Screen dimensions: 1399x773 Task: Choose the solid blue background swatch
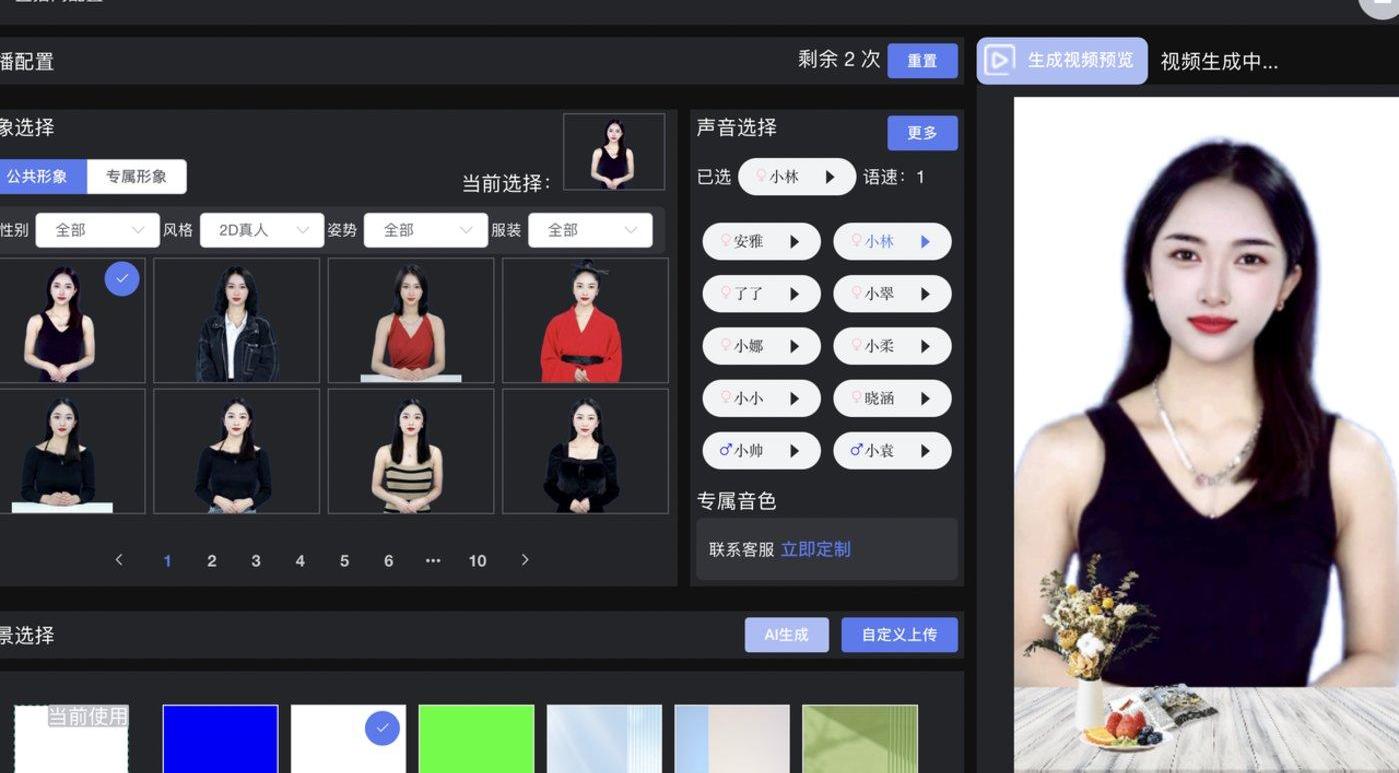coord(220,738)
